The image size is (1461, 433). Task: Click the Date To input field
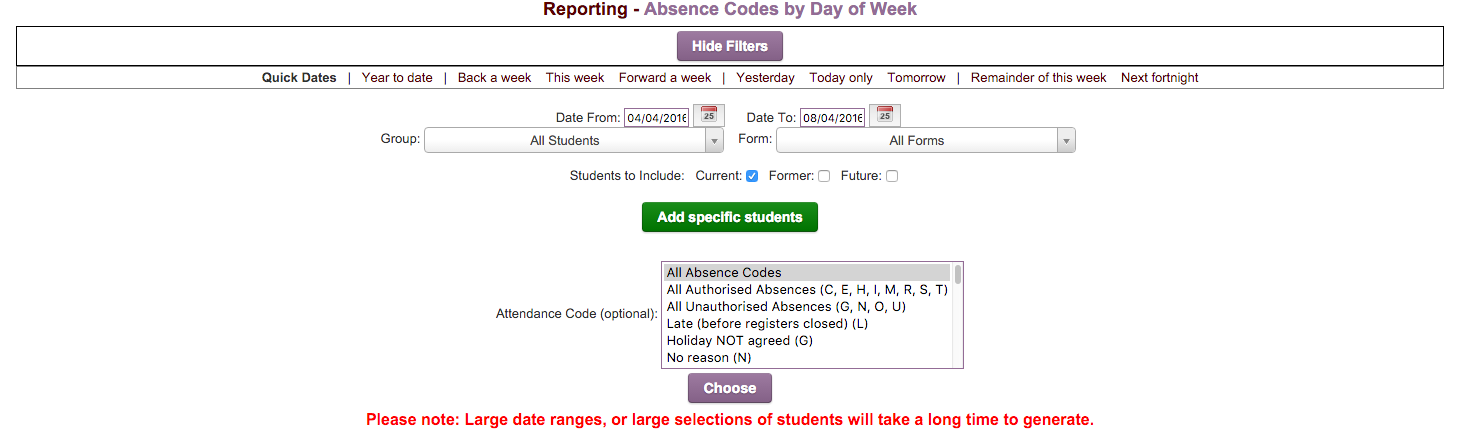832,118
